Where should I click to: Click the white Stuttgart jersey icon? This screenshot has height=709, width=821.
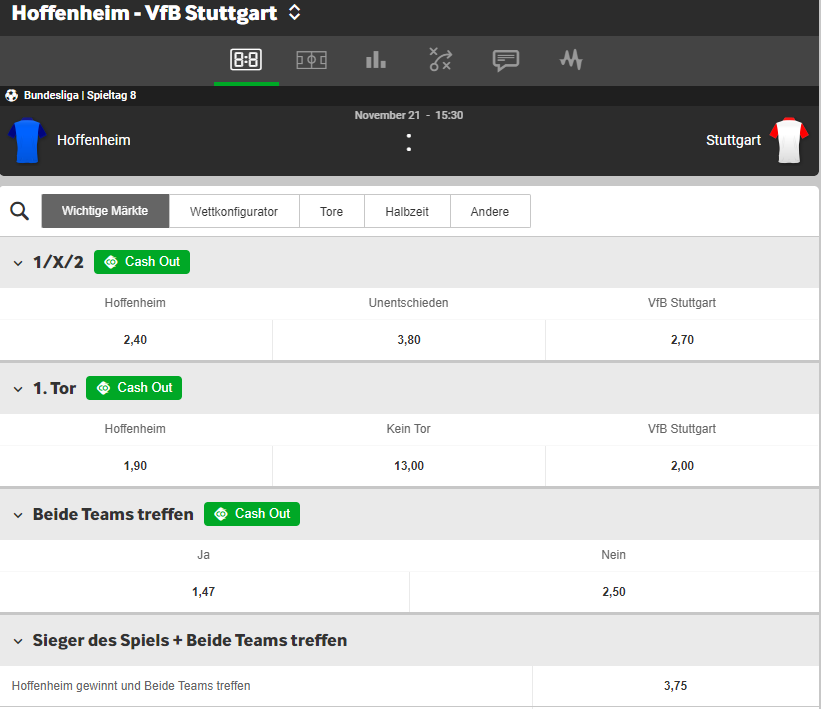click(789, 140)
